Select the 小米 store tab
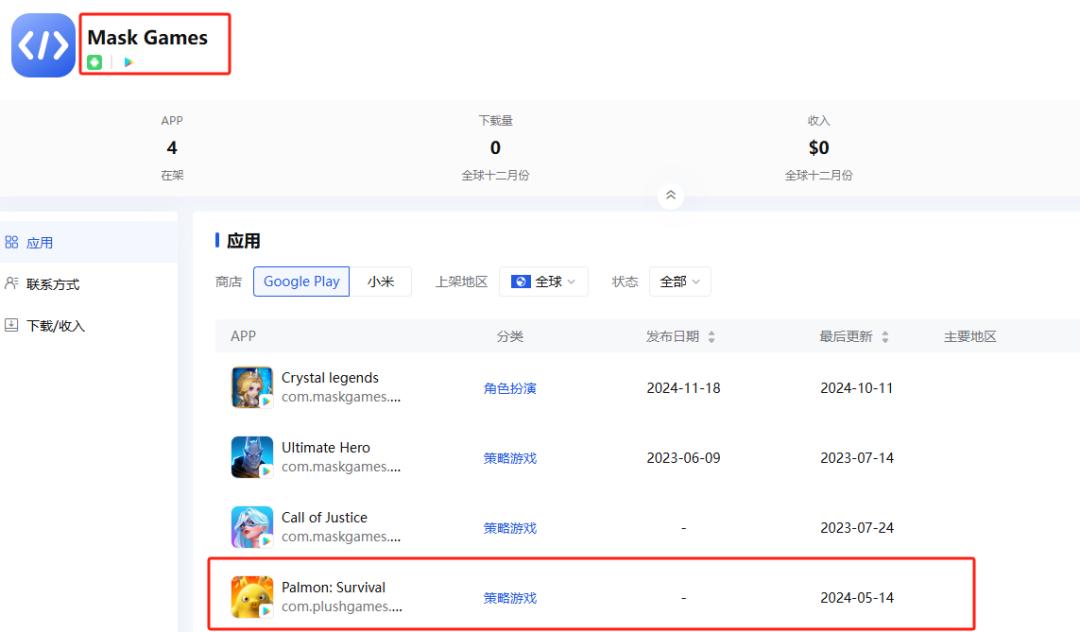1080x632 pixels. 381,282
